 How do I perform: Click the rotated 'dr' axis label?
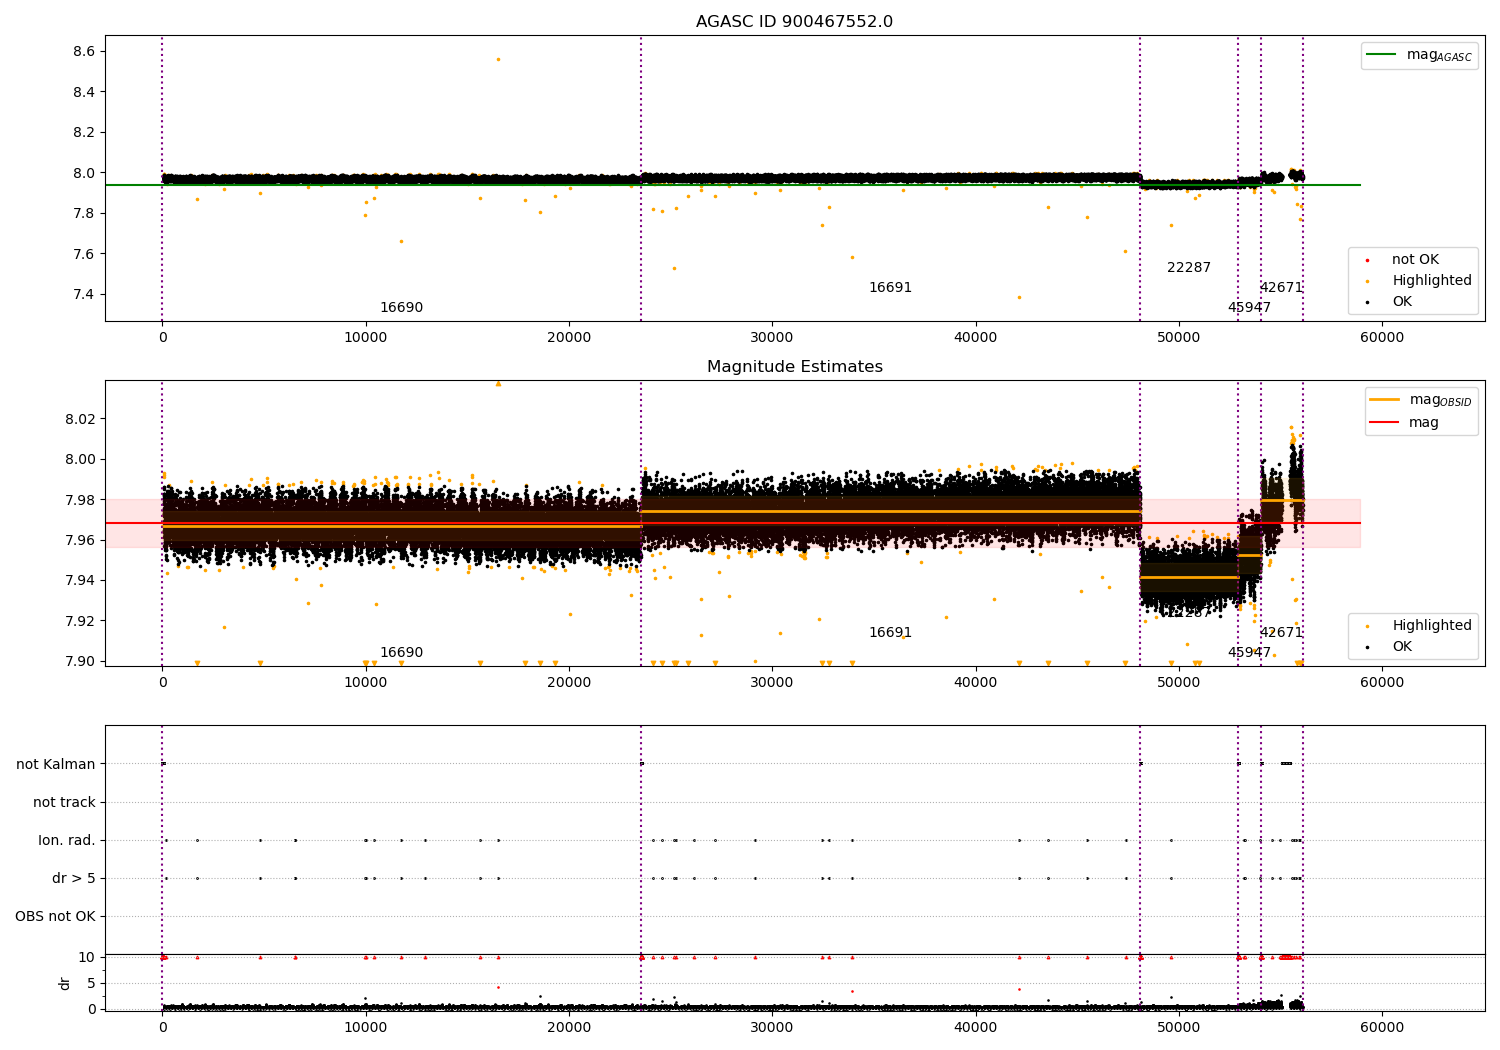65,983
